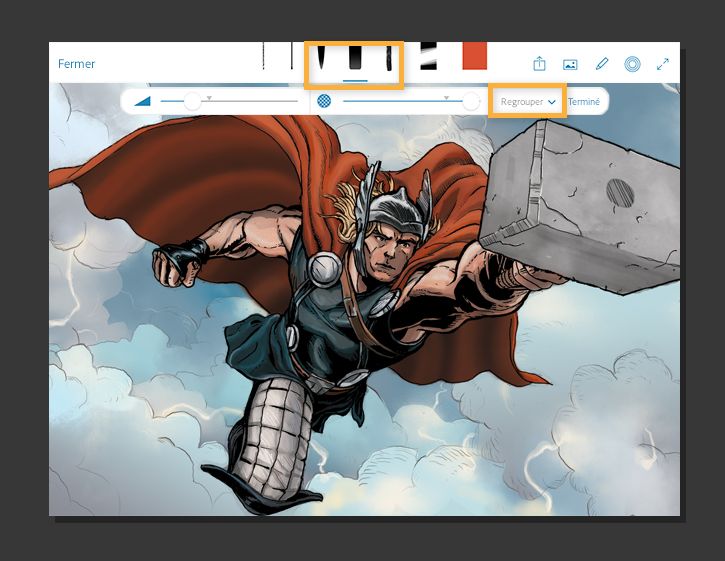This screenshot has height=561, width=725.
Task: Tap the checkered opacity icon
Action: pyautogui.click(x=324, y=101)
